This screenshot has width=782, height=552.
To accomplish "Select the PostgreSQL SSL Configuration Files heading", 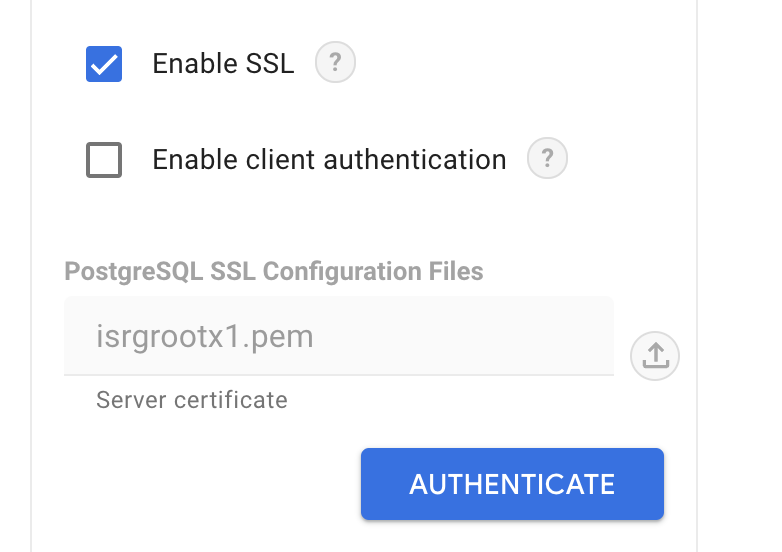I will pos(274,272).
